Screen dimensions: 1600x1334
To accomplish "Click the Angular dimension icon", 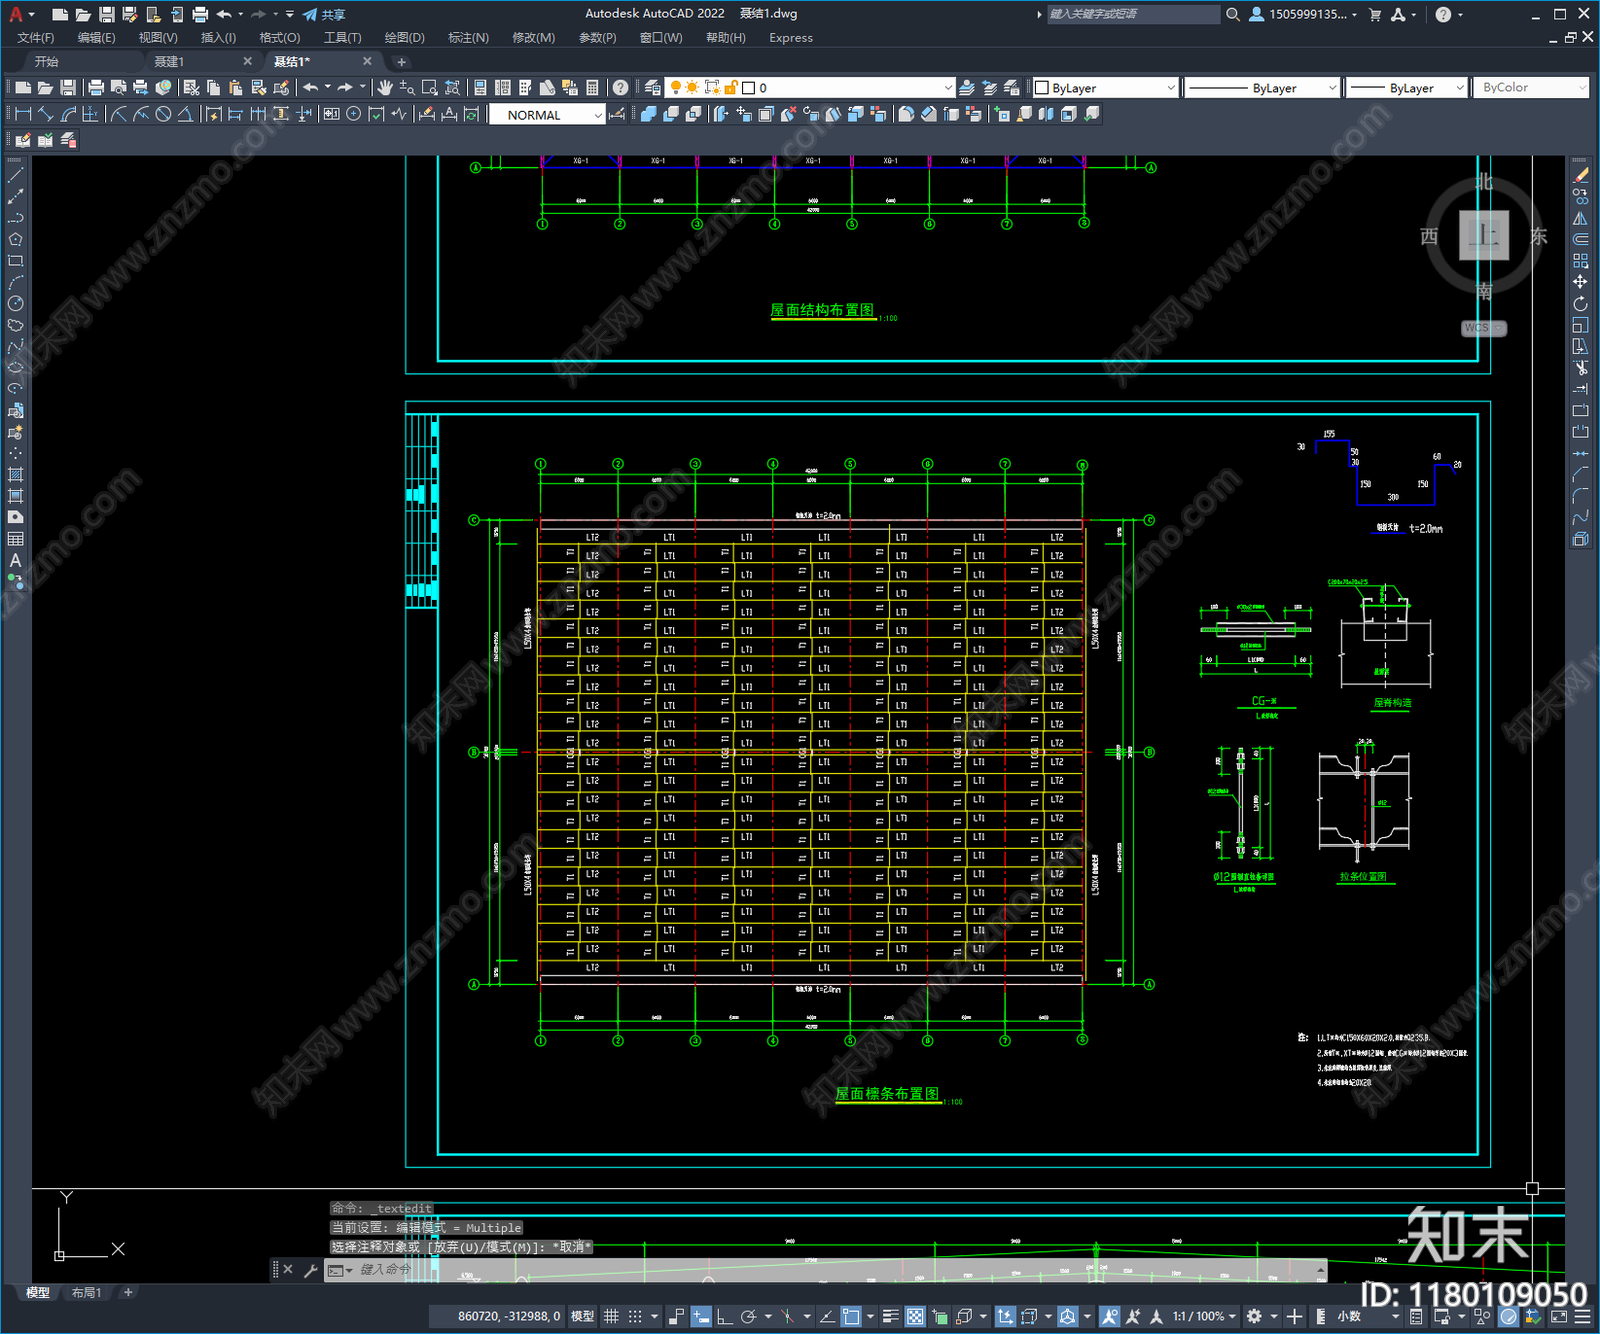I will click(185, 114).
